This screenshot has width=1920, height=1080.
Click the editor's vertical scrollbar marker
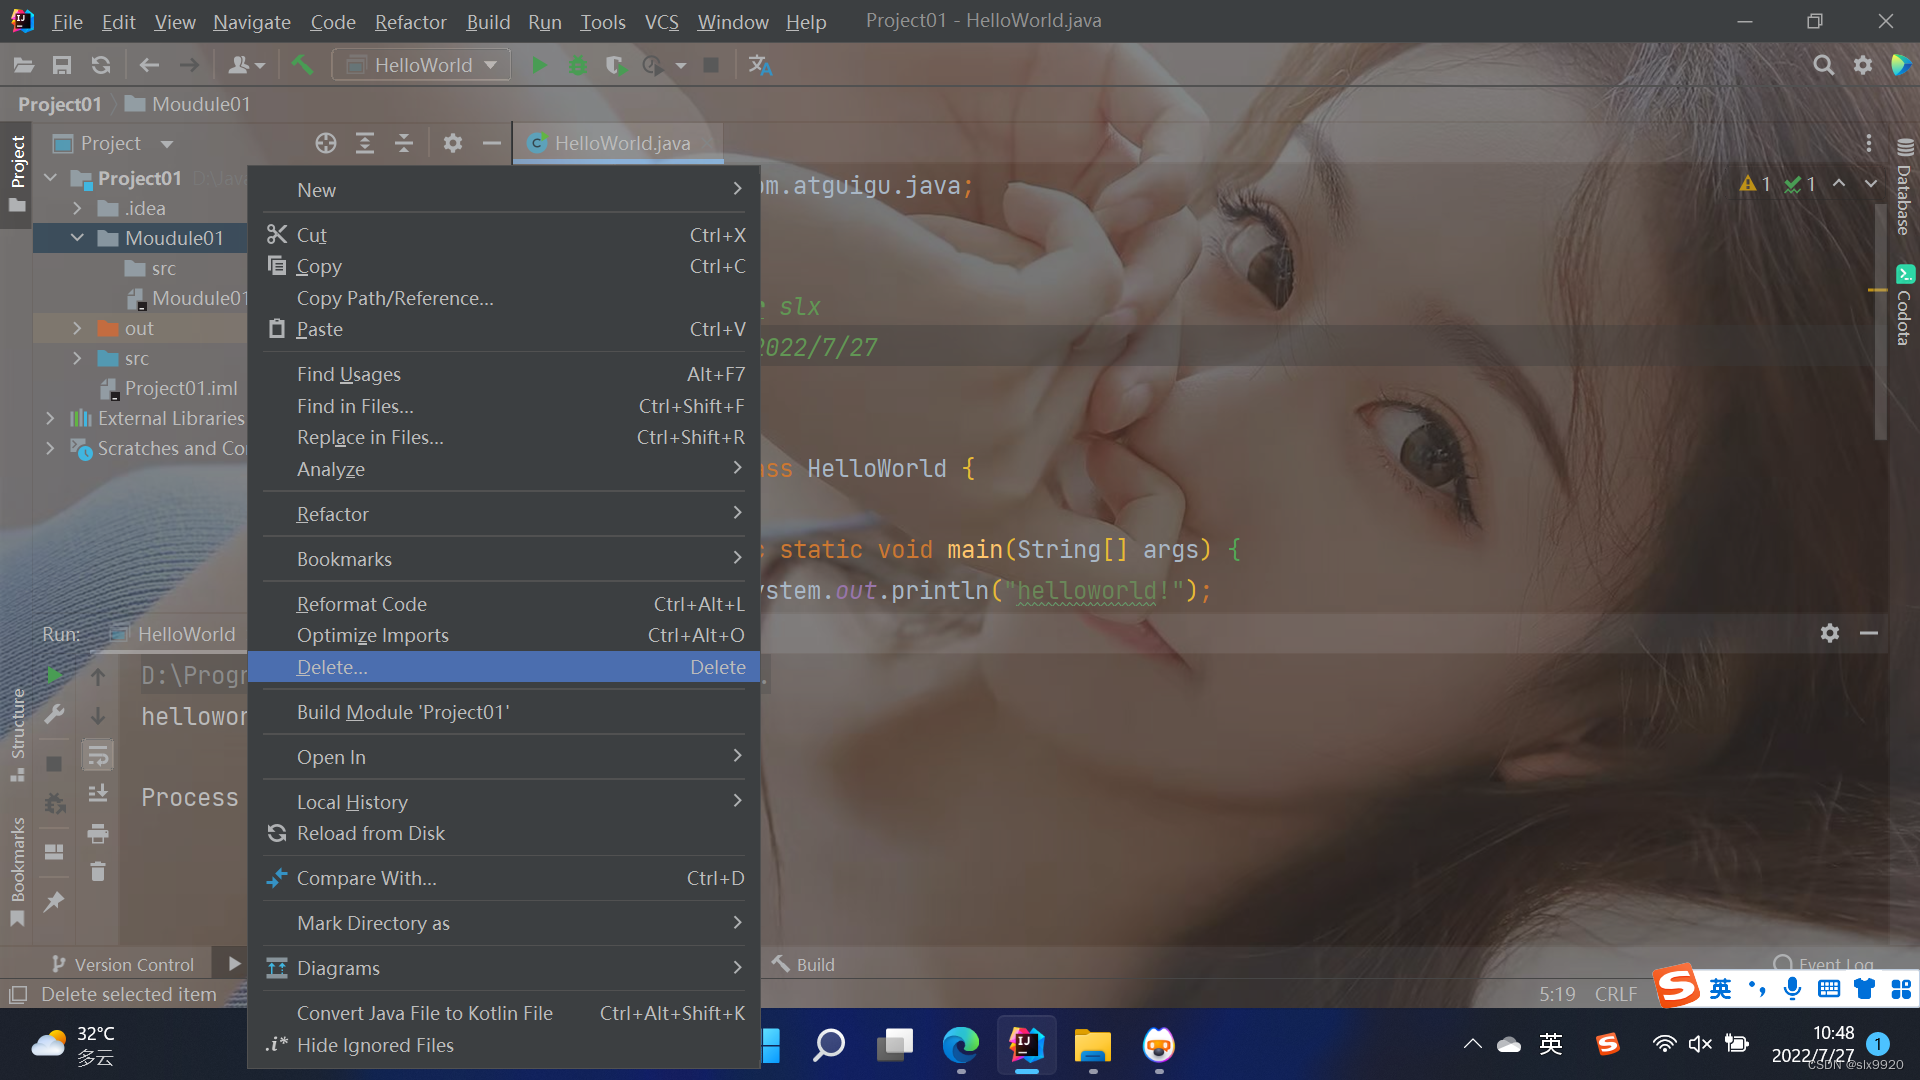tap(1878, 290)
